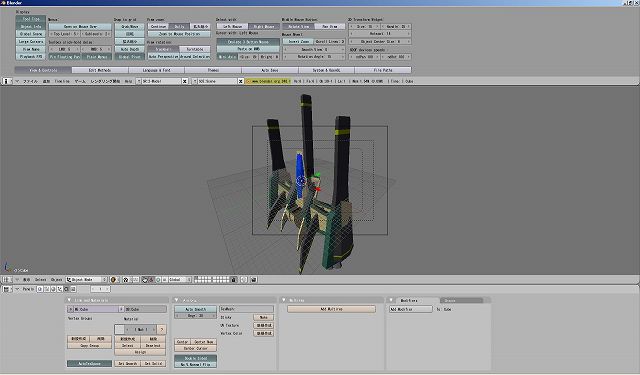640x375 pixels.
Task: Enable the Global Scene option
Action: (x=31, y=34)
